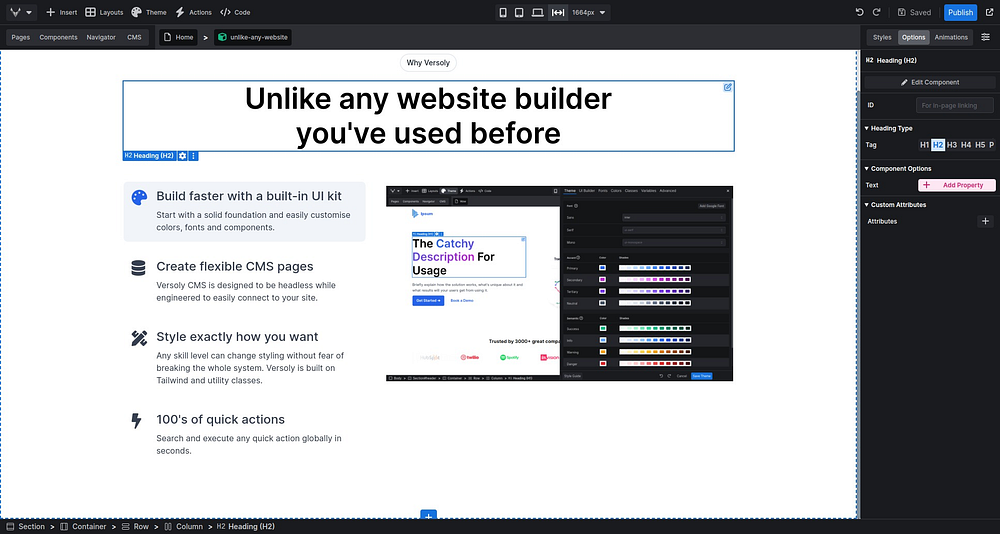Open the Navigator tab

101,37
